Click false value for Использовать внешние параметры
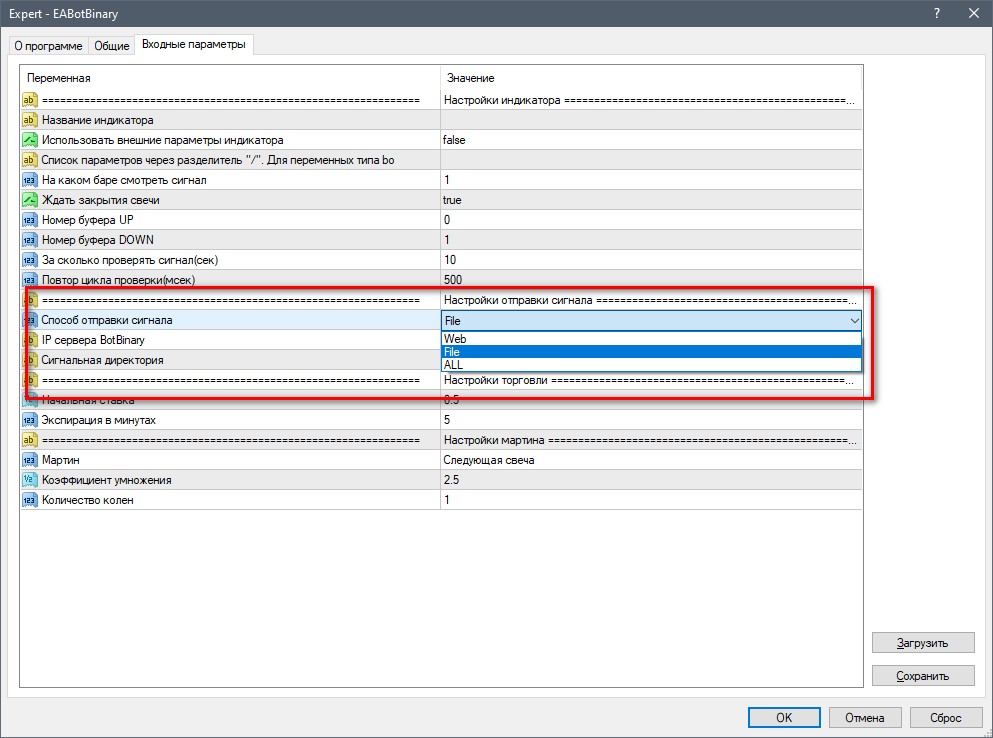 click(x=454, y=140)
